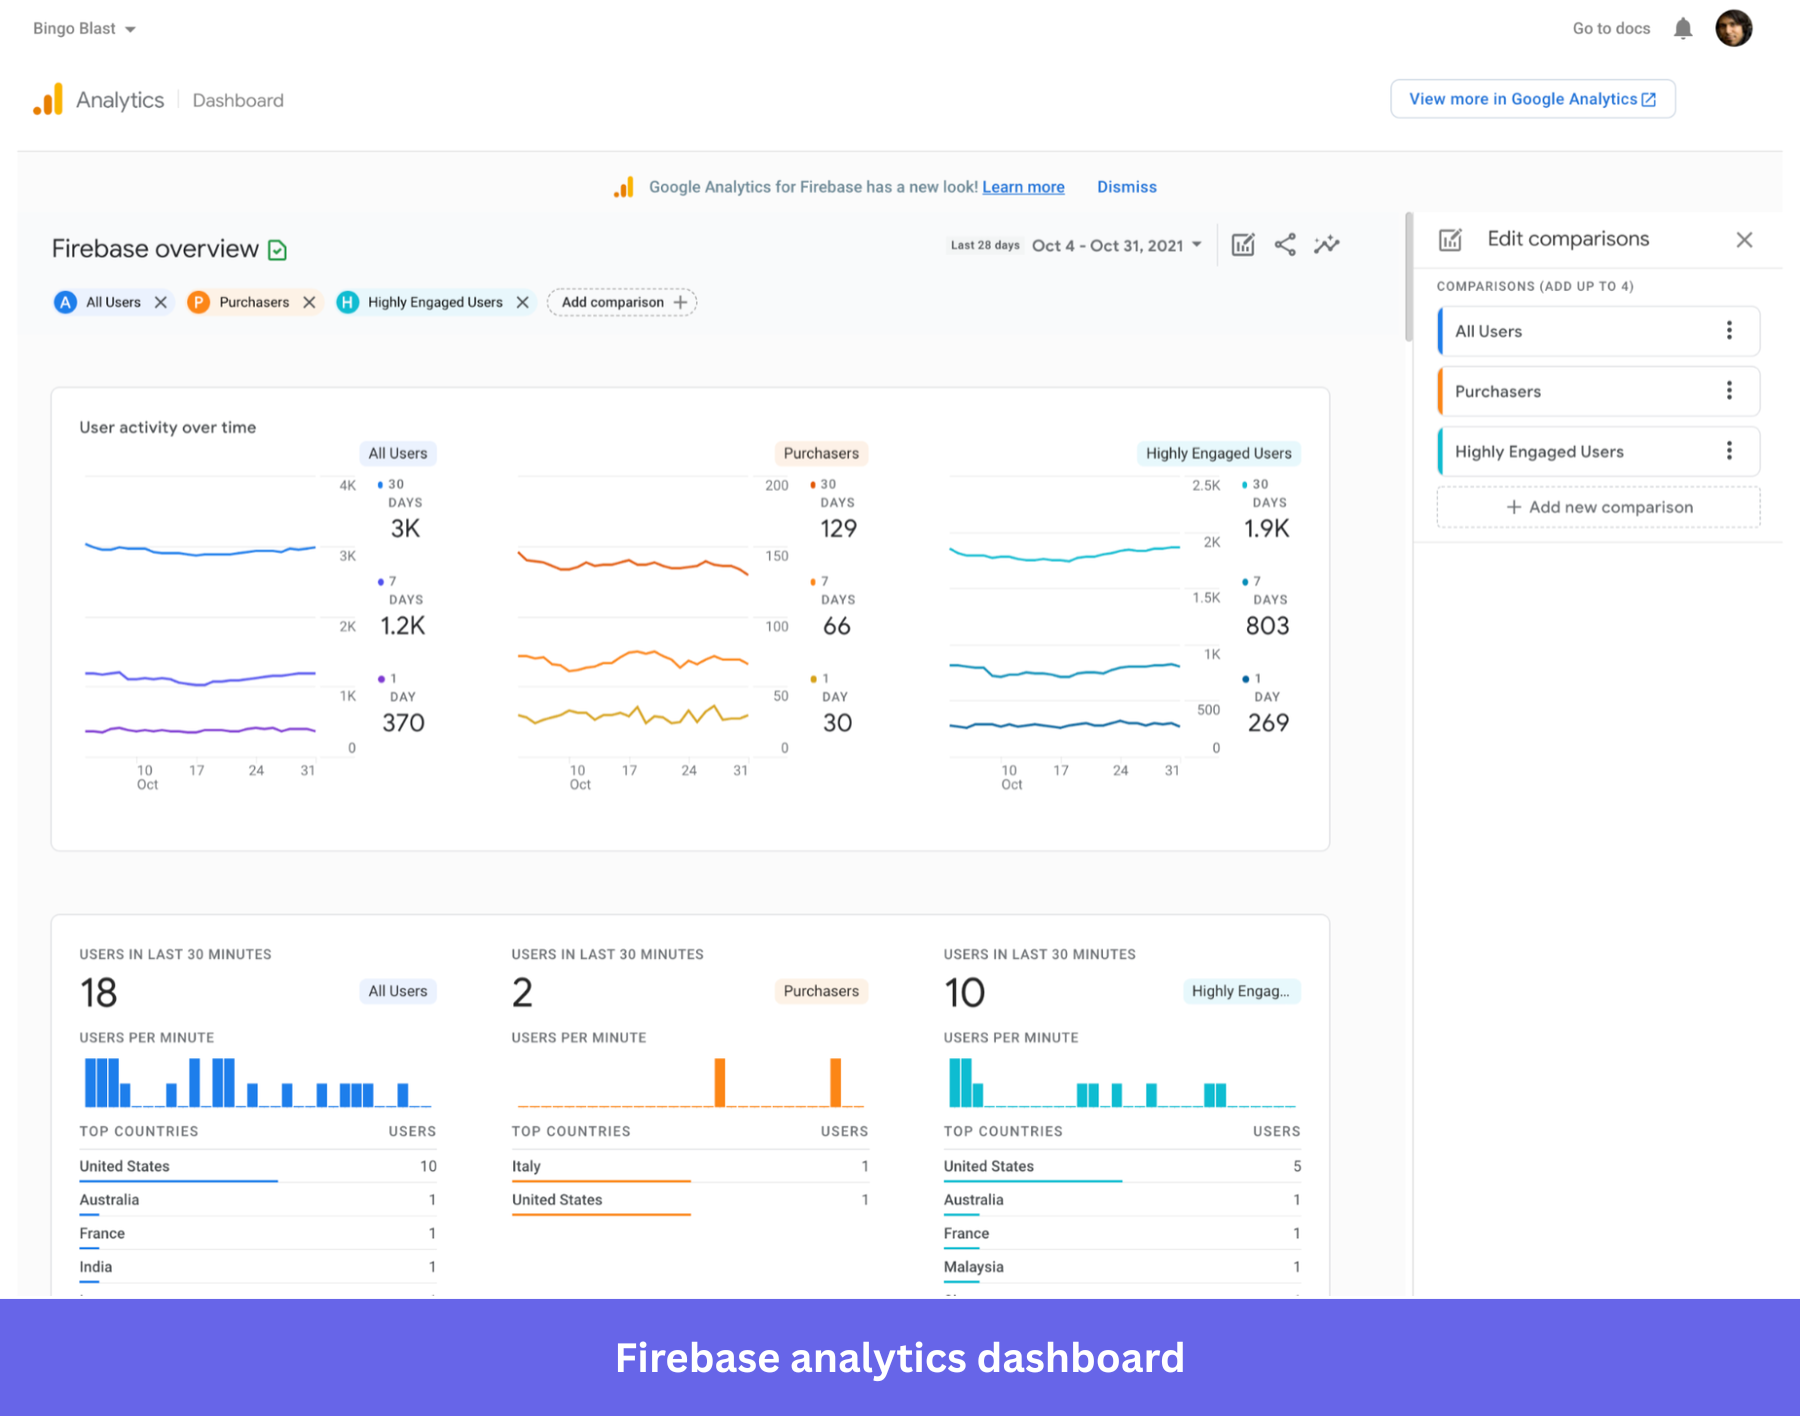Click the Purchasers 7 days value 66
The height and width of the screenshot is (1416, 1800).
tap(836, 626)
